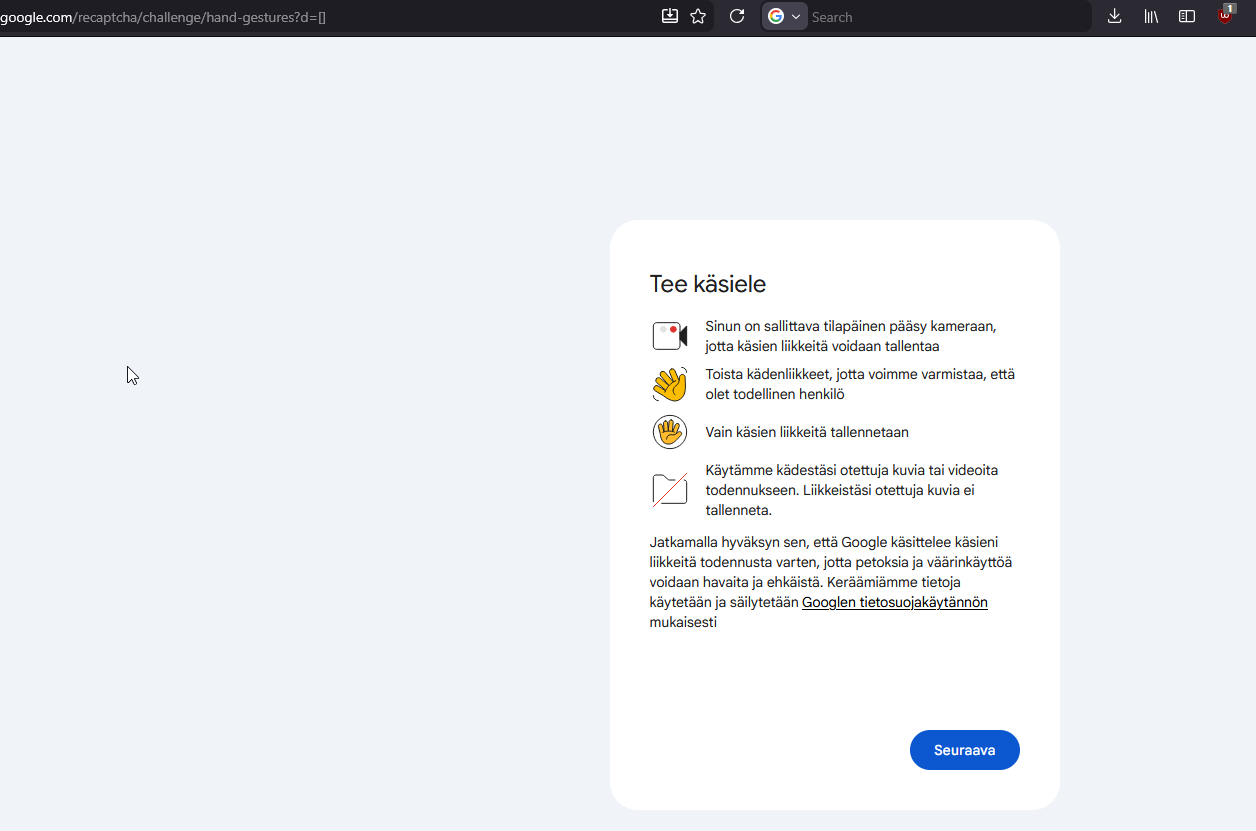Focus the browser Search field
Image resolution: width=1256 pixels, height=831 pixels.
point(948,16)
